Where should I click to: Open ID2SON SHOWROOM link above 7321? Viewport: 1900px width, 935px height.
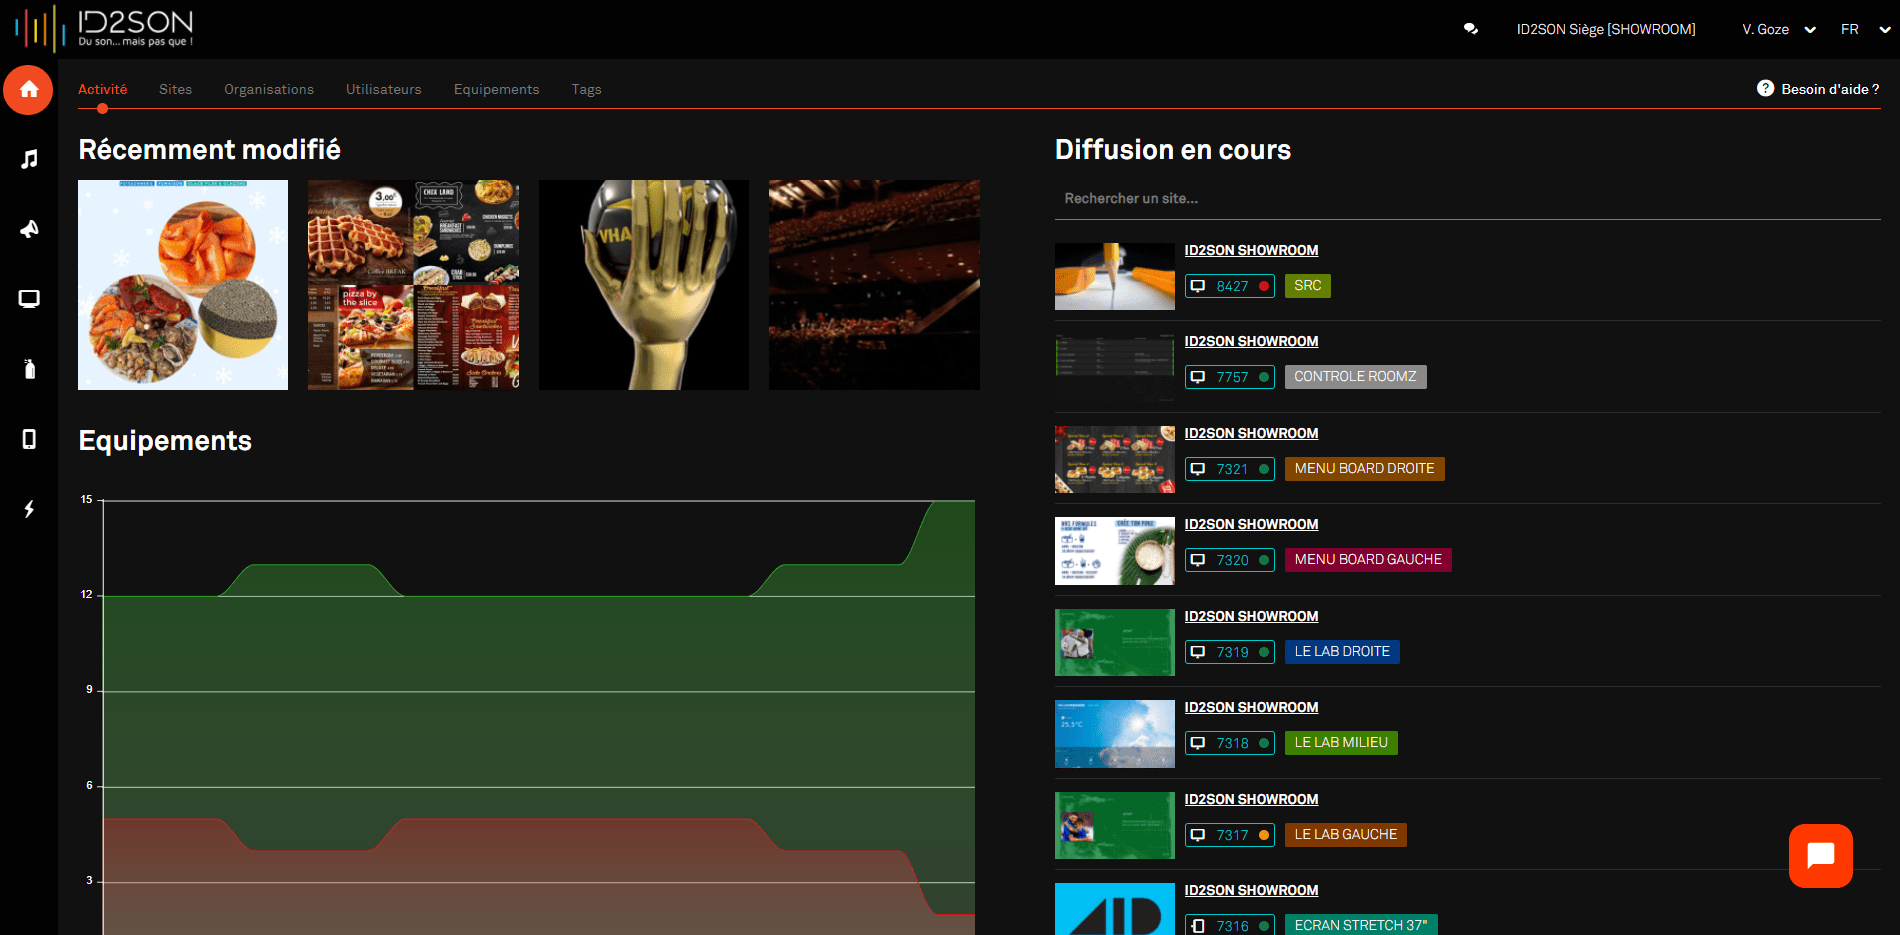[x=1251, y=433]
